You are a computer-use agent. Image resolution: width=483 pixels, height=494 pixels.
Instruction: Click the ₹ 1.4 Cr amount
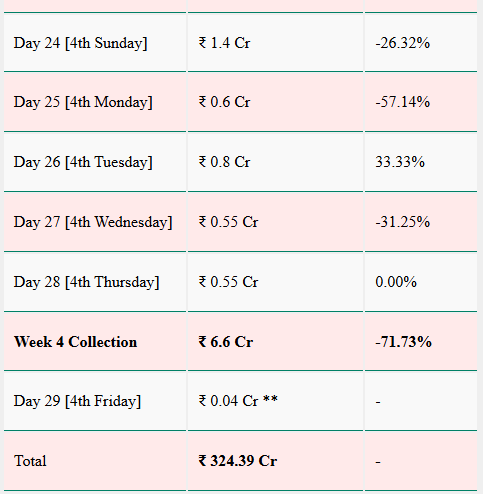click(x=224, y=43)
